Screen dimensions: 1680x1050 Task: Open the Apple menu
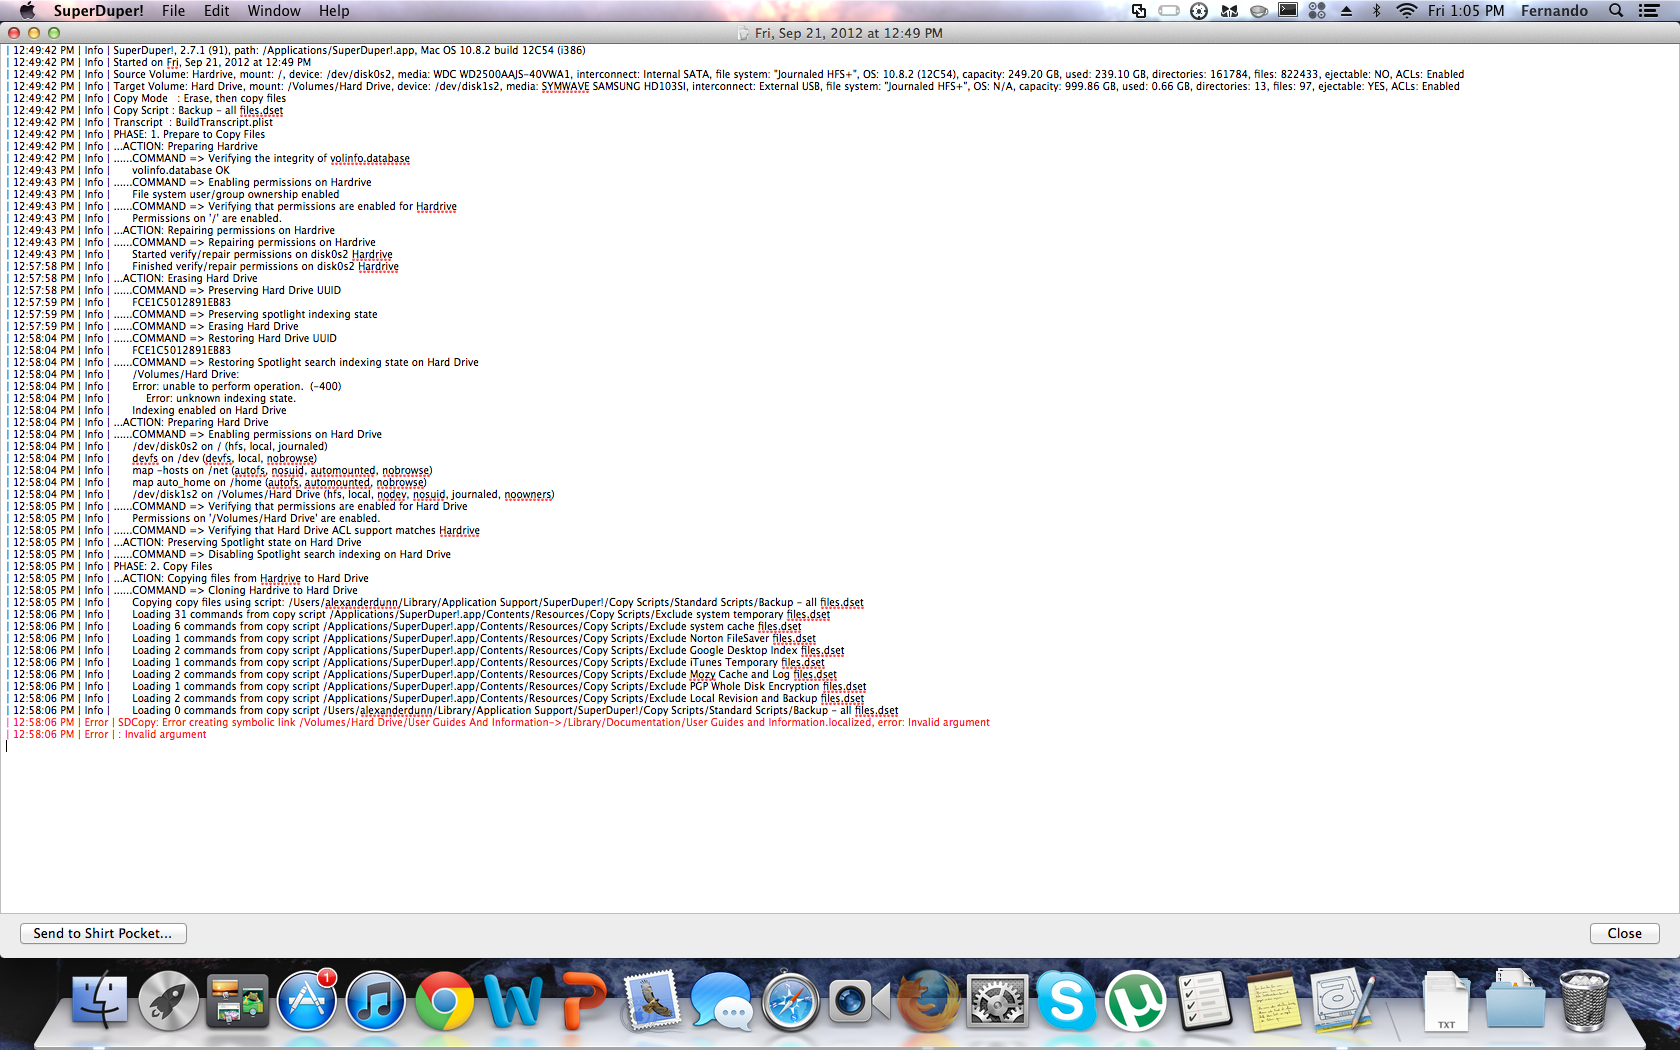click(x=27, y=11)
